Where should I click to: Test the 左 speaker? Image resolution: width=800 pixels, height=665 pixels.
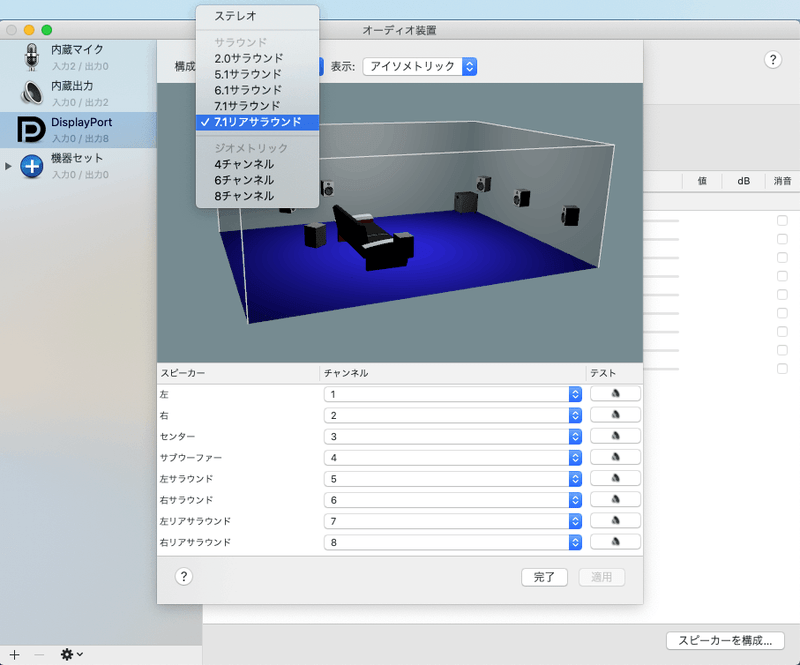point(615,393)
